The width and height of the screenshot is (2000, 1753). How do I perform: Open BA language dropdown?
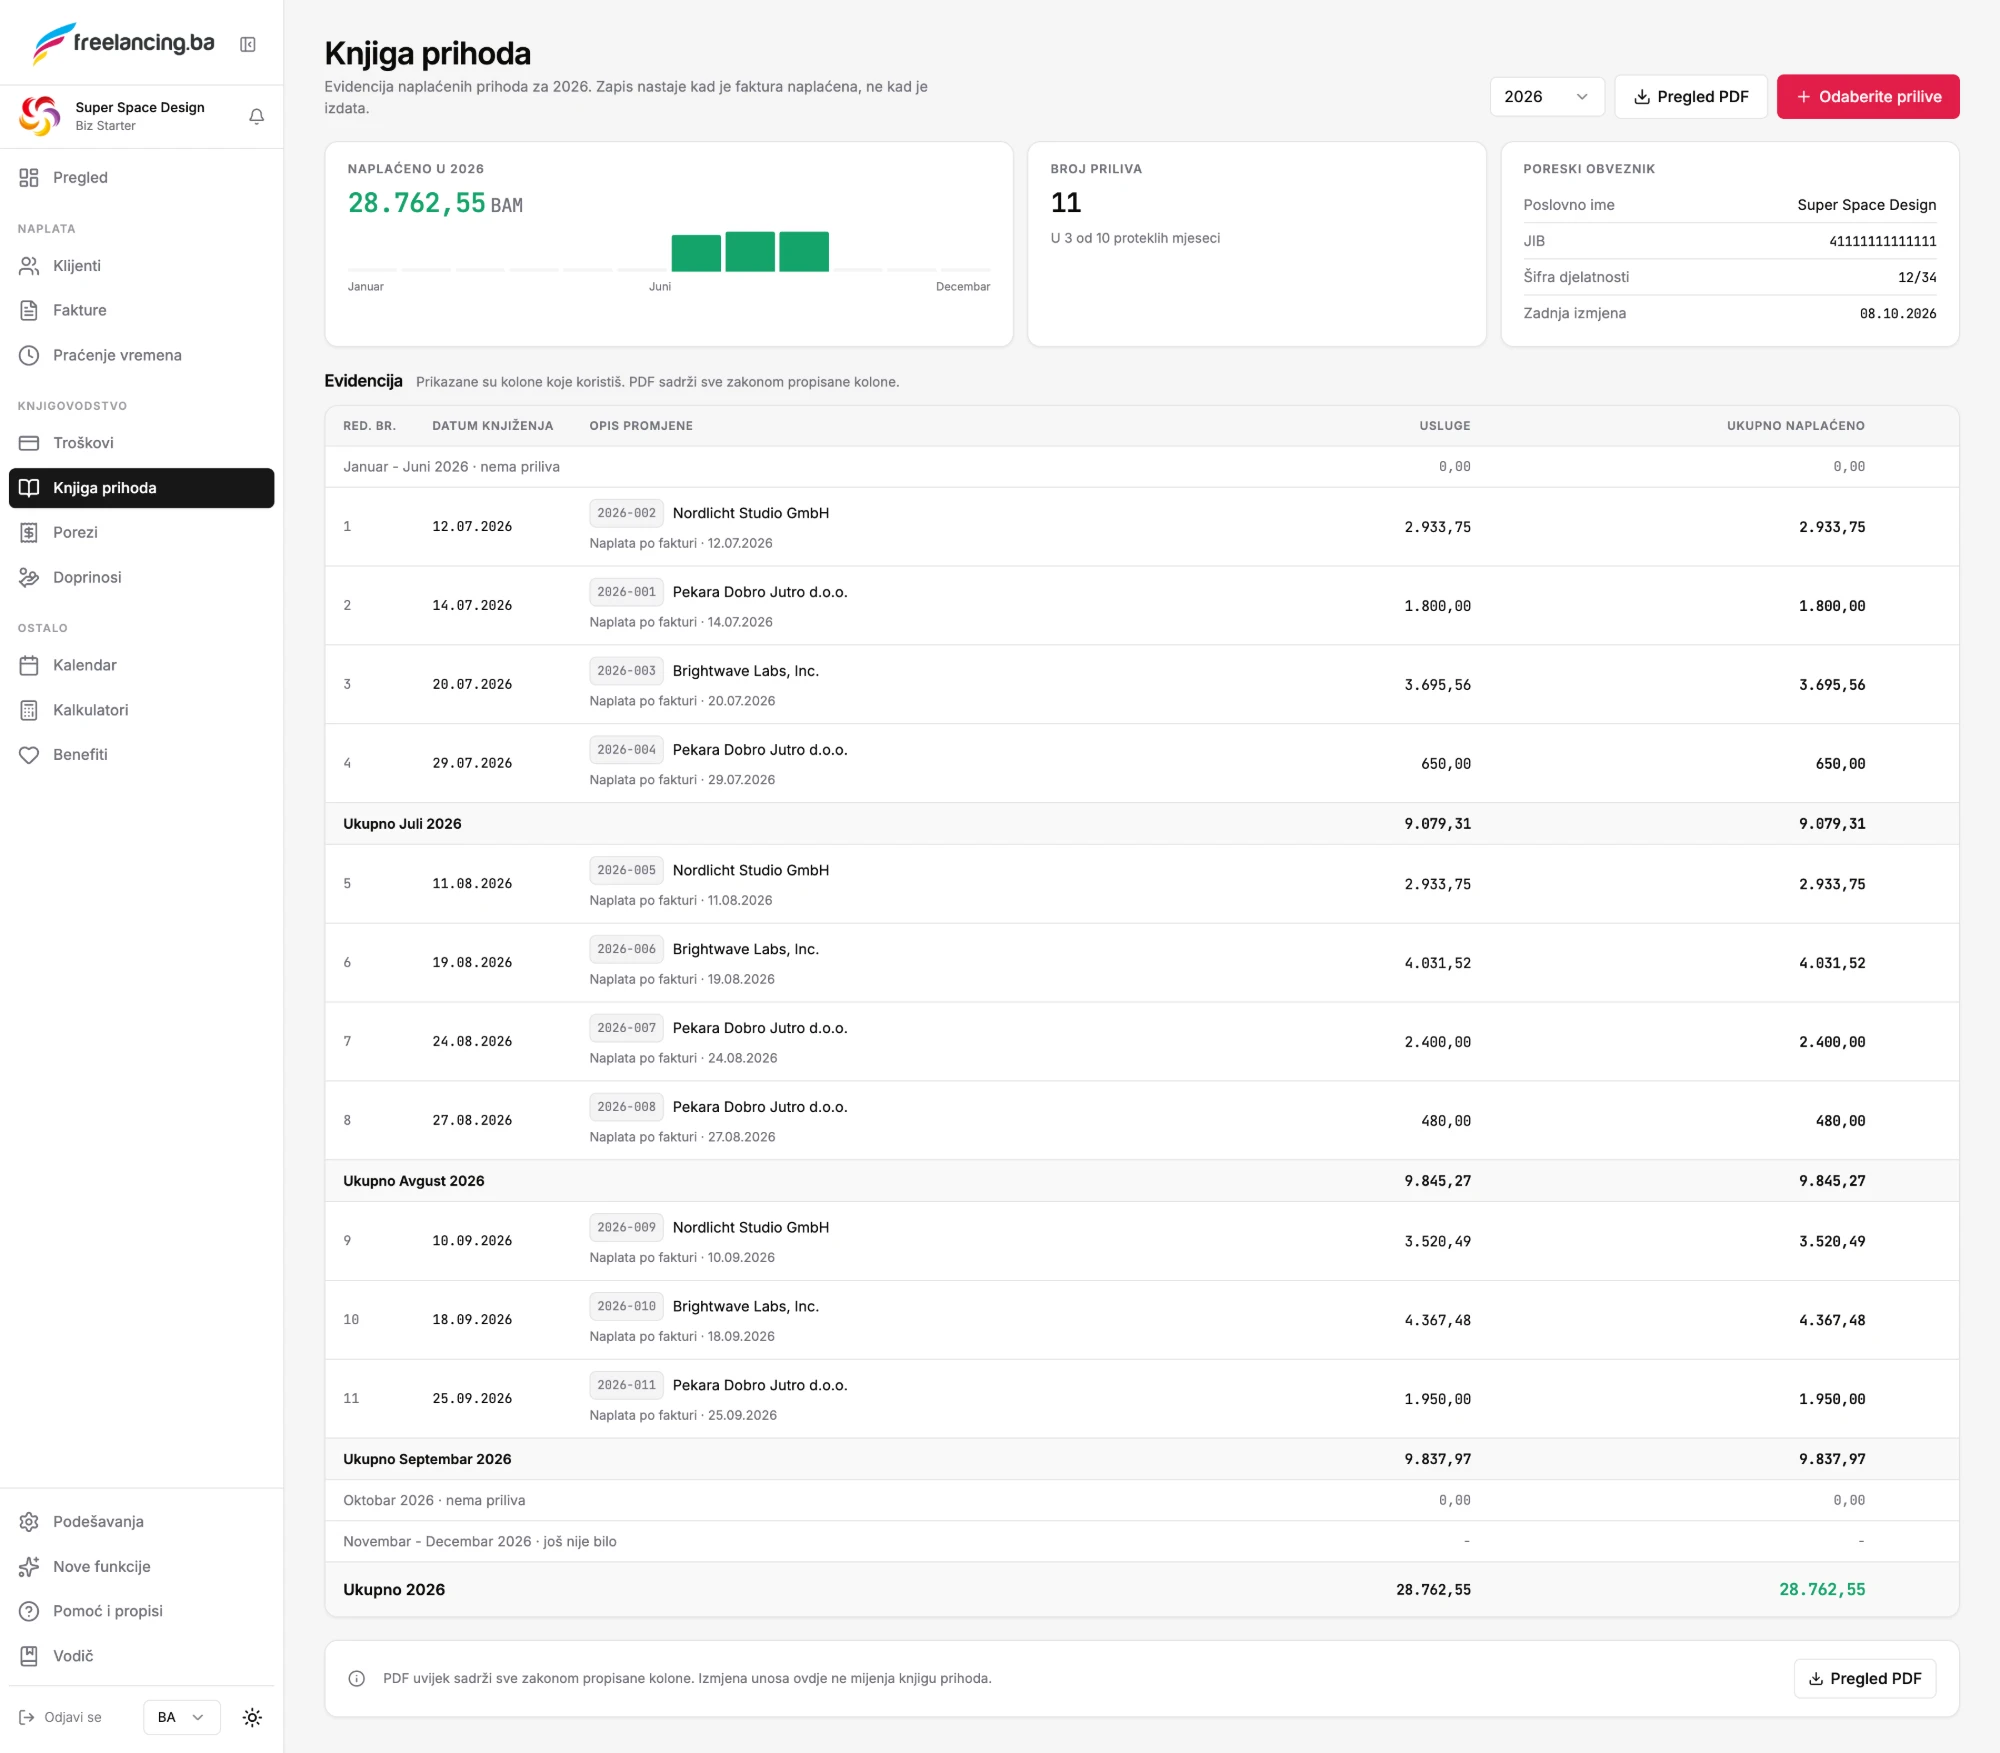pyautogui.click(x=181, y=1717)
